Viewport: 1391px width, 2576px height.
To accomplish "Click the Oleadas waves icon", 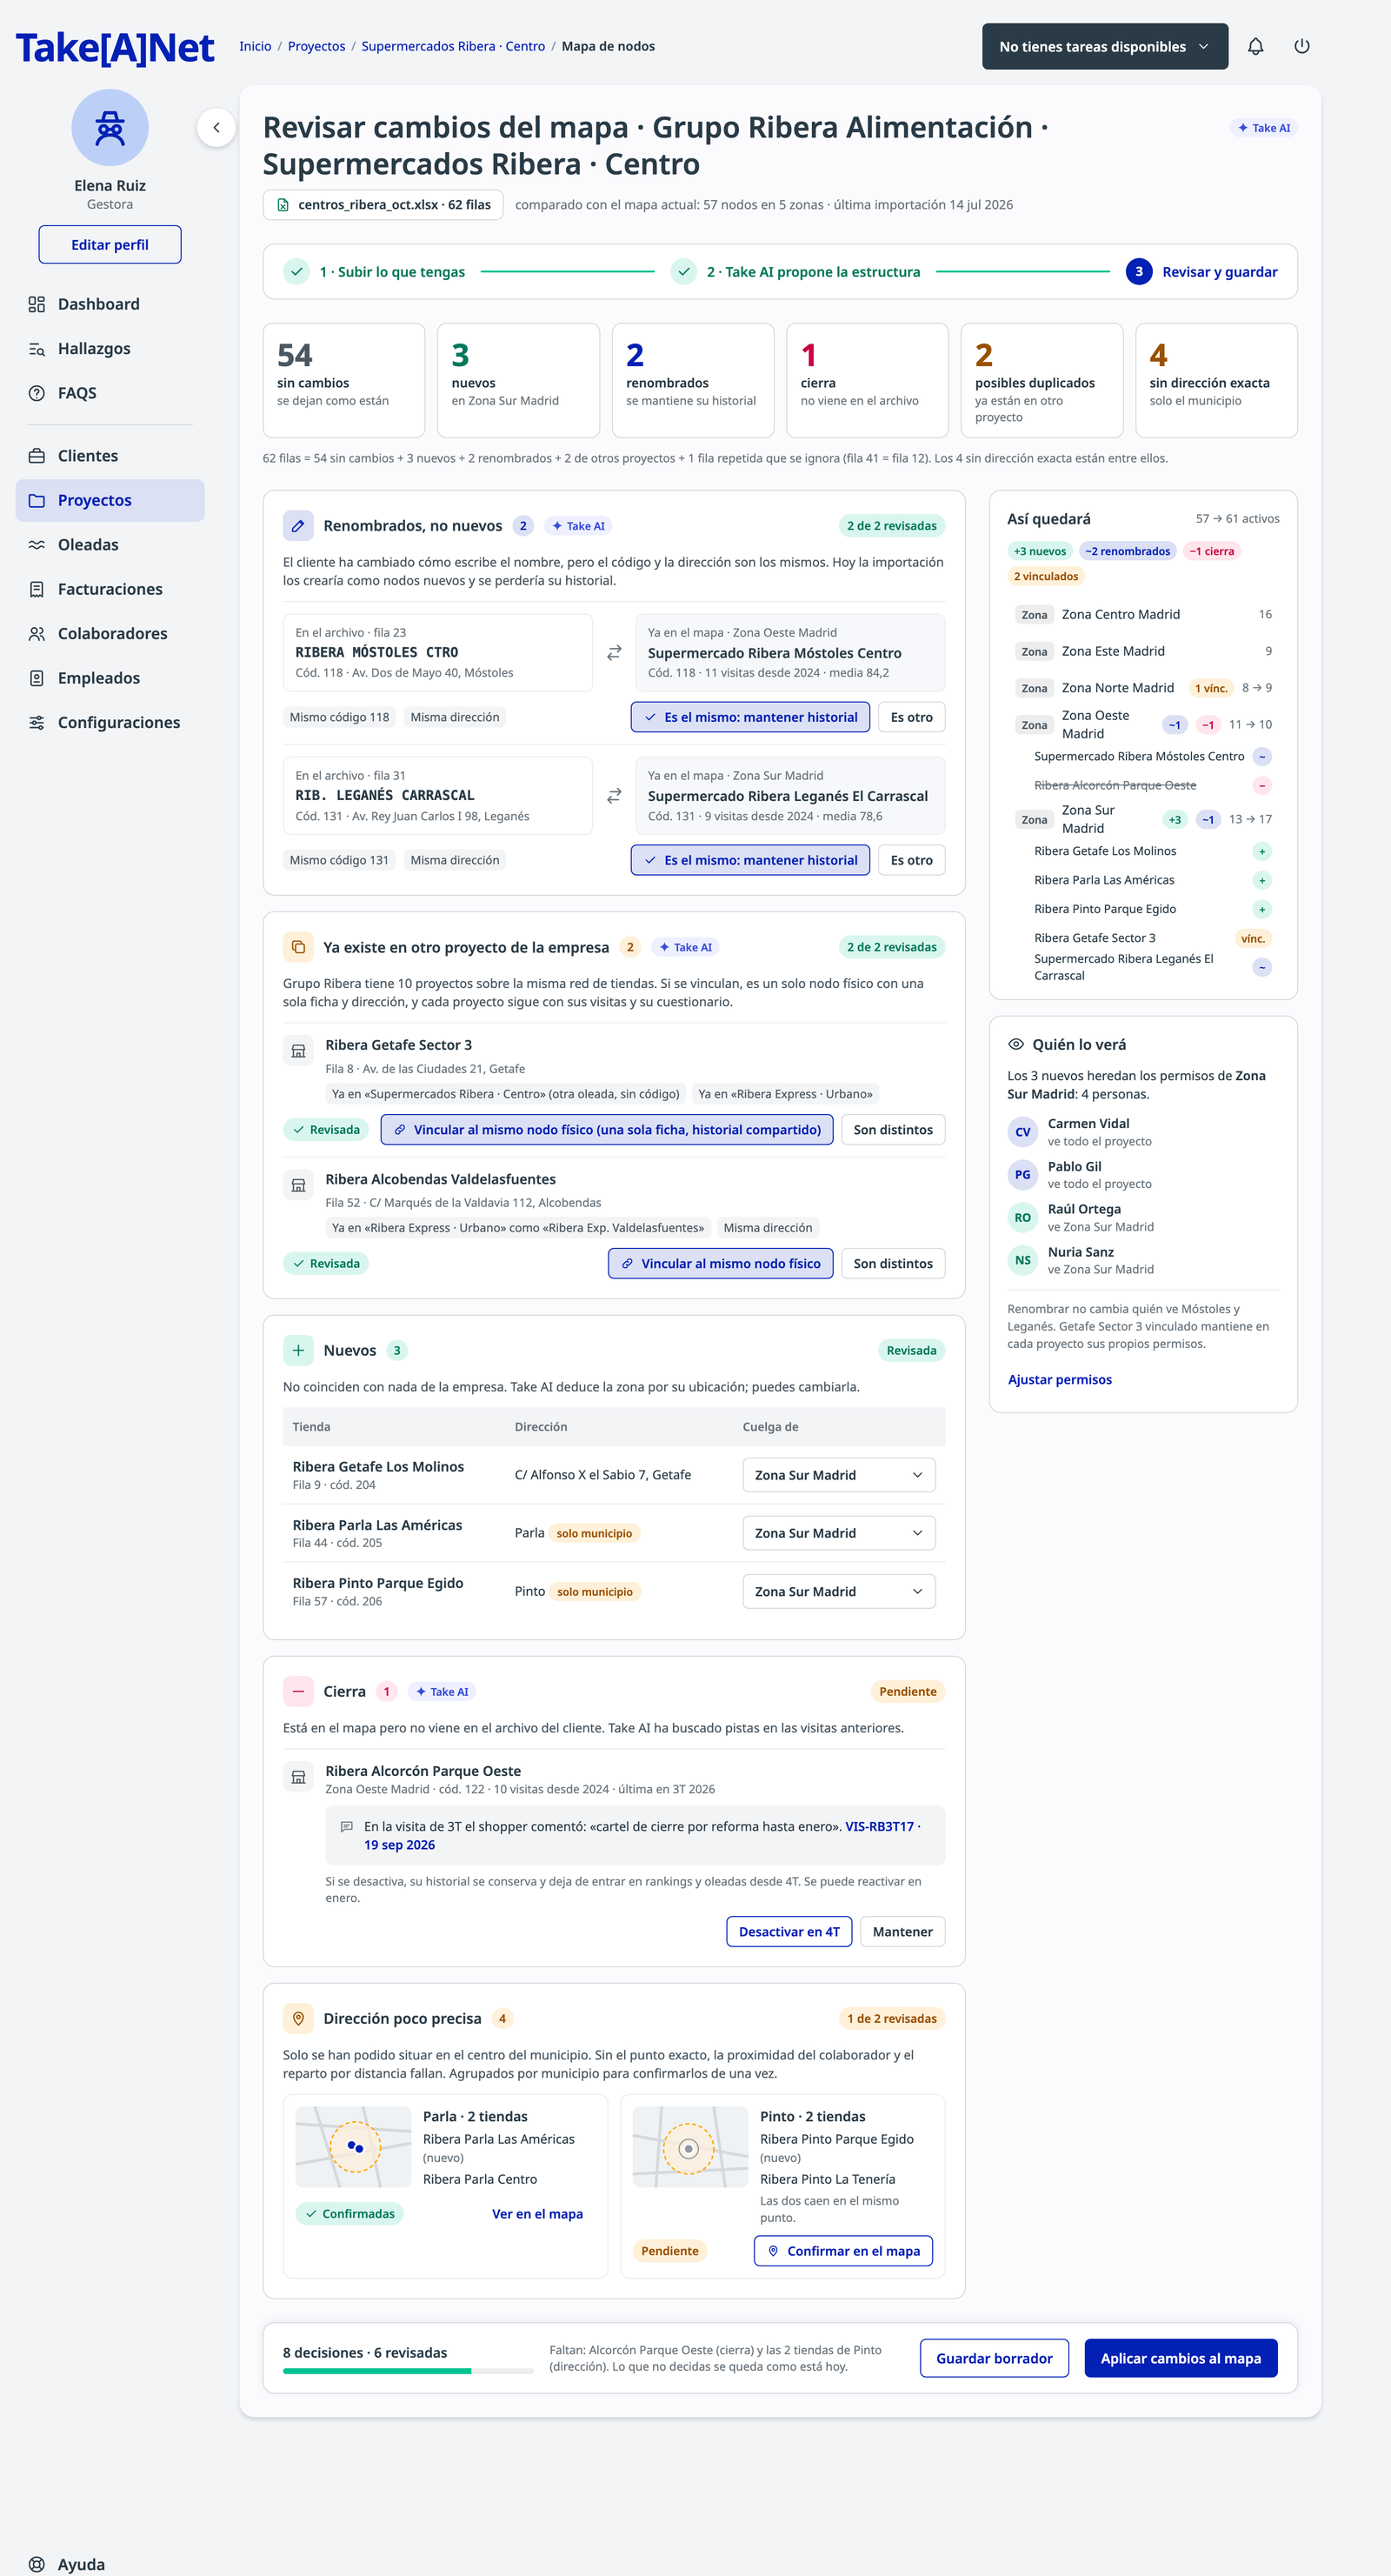I will (37, 545).
